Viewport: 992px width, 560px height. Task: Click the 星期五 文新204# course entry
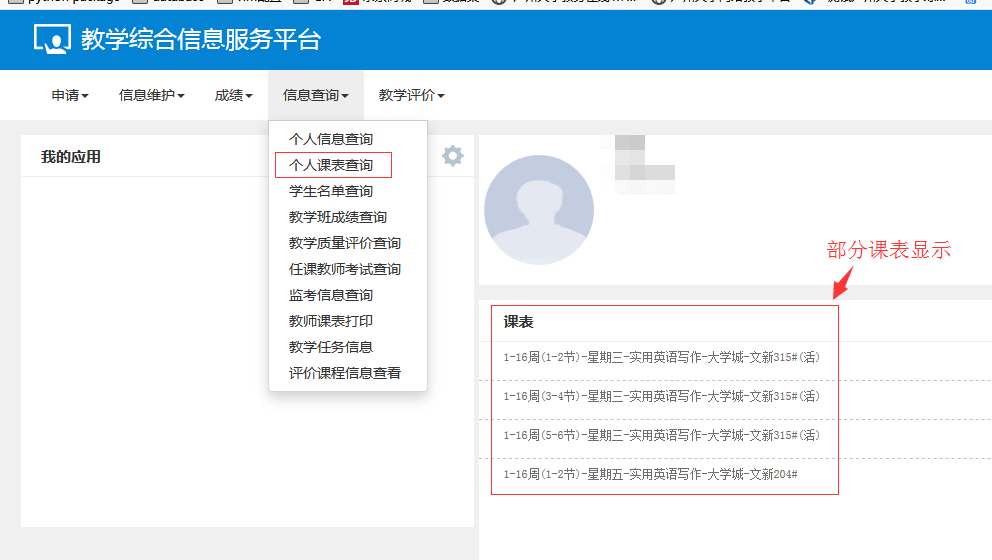click(650, 474)
